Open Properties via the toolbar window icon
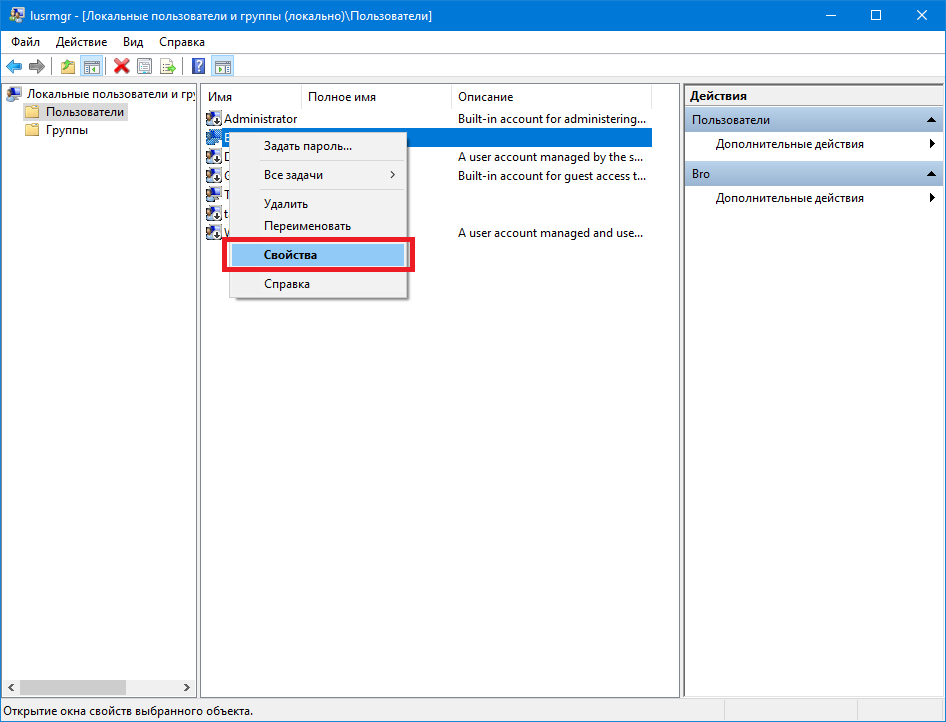This screenshot has width=946, height=722. (x=145, y=66)
